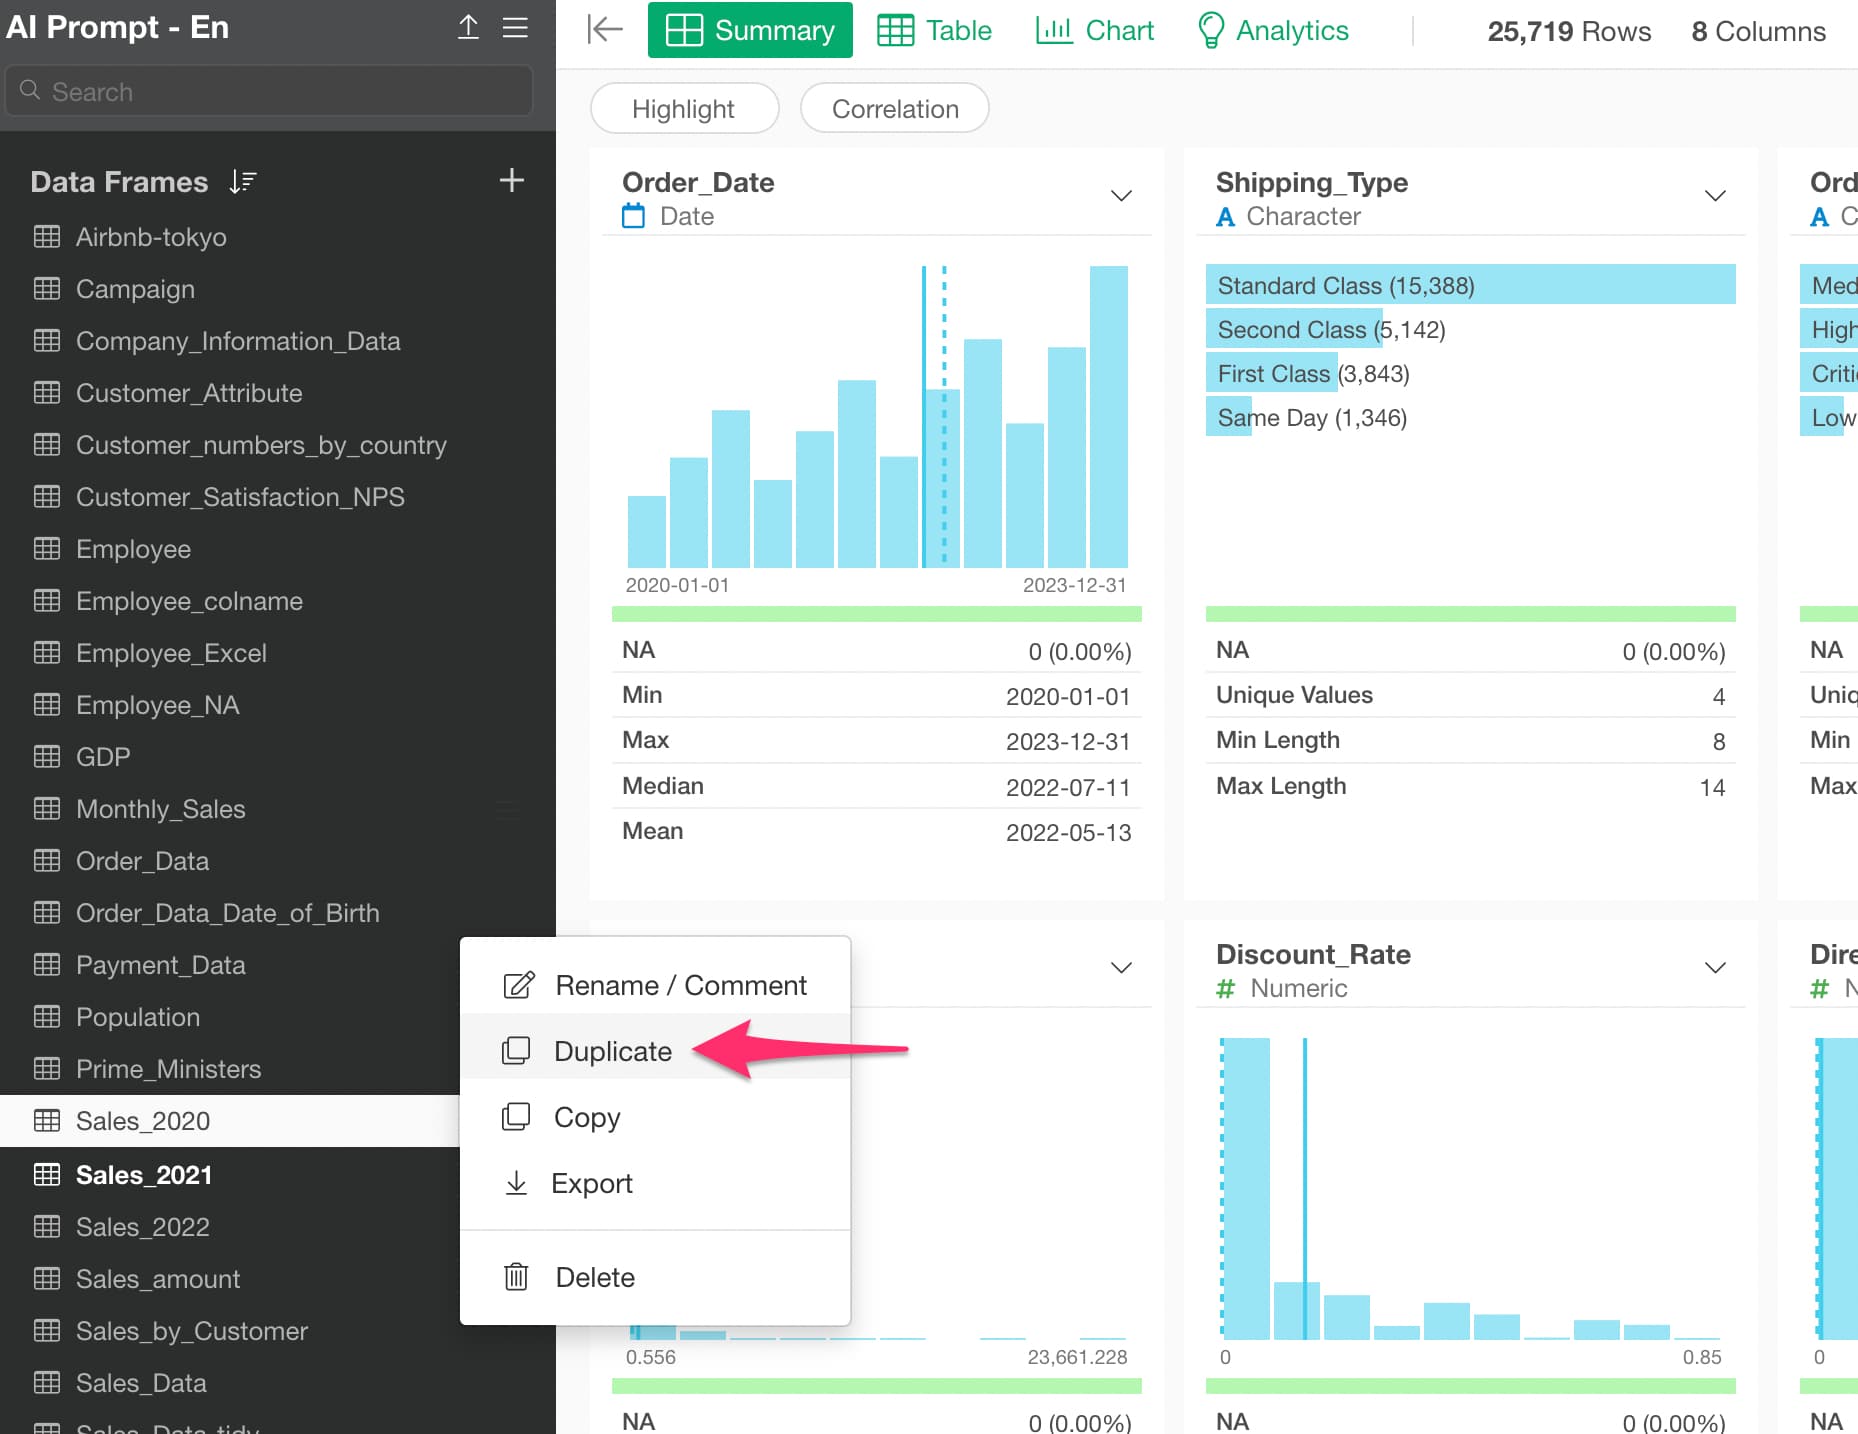Viewport: 1858px width, 1434px height.
Task: Open the Discount_Rate column dropdown arrow
Action: tap(1715, 967)
